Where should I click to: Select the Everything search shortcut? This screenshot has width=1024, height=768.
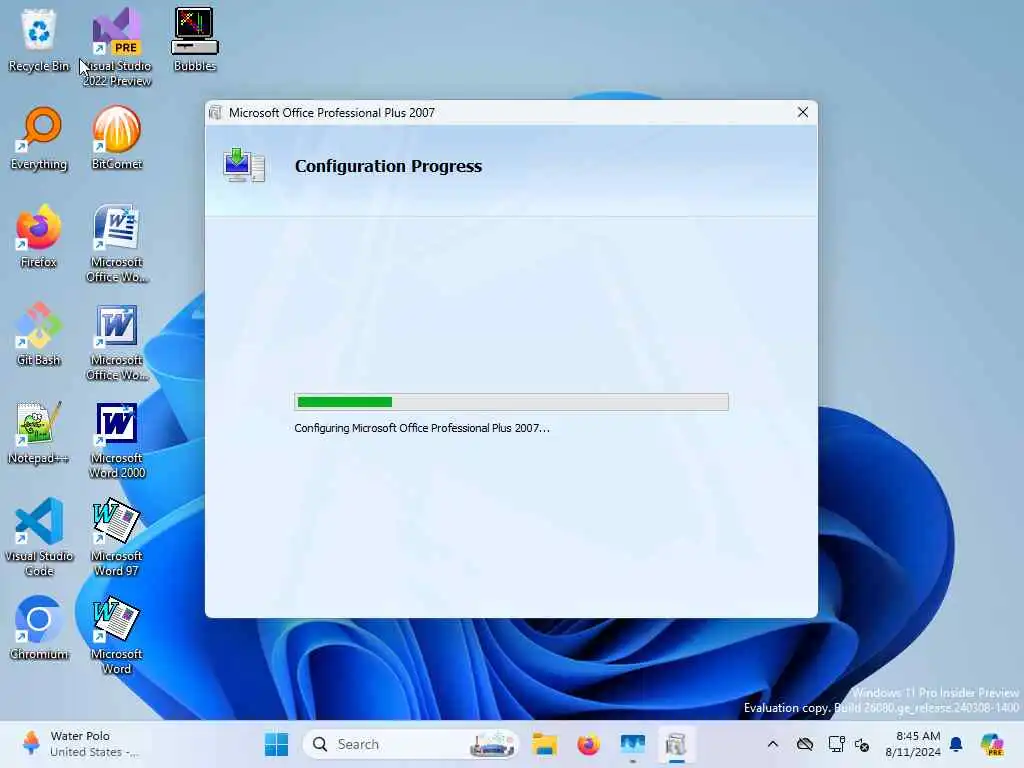39,138
